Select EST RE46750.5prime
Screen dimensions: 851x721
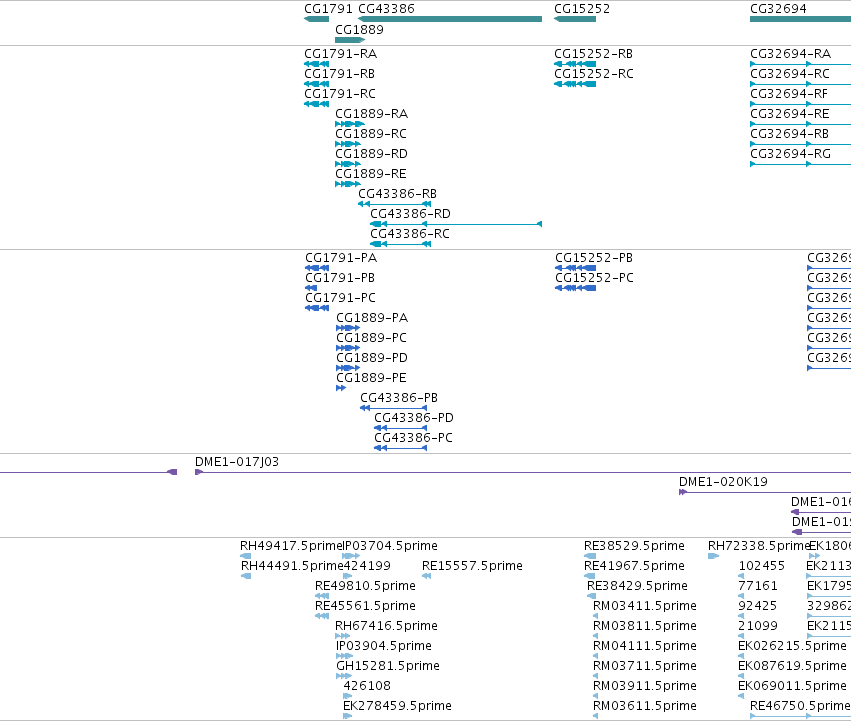[800, 706]
